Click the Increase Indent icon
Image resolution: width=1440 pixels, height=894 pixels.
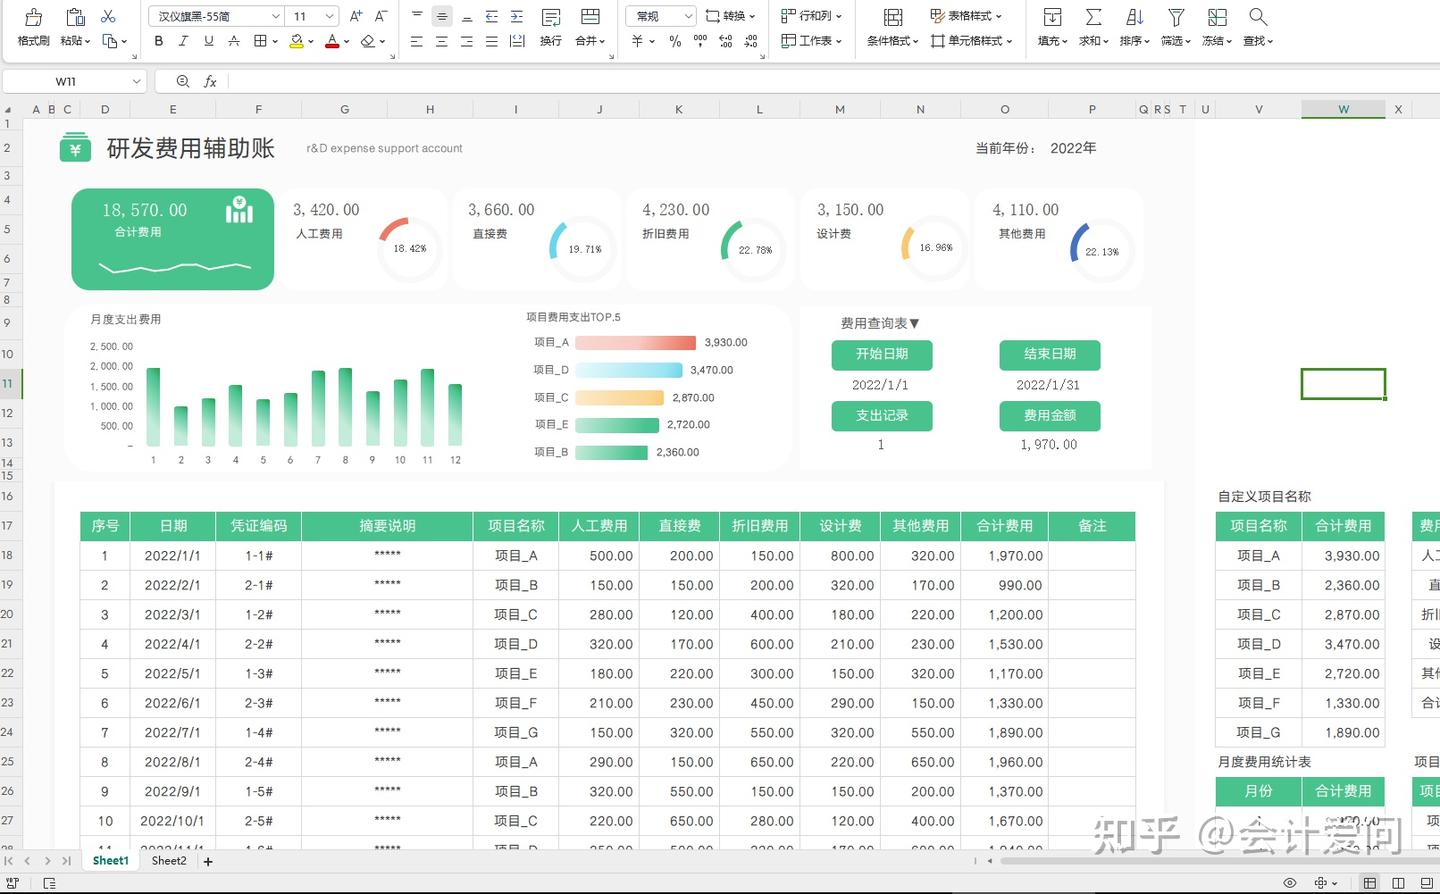517,16
